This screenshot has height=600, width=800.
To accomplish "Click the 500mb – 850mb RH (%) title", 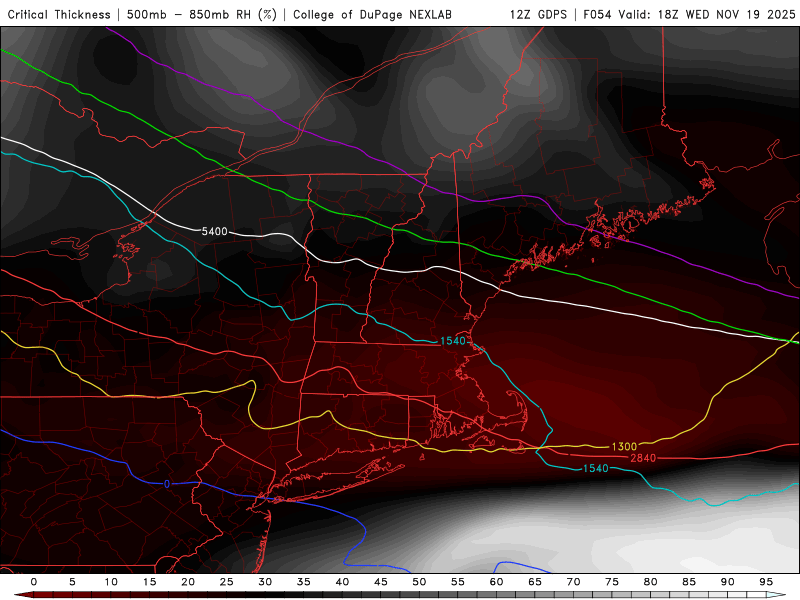I will [202, 14].
